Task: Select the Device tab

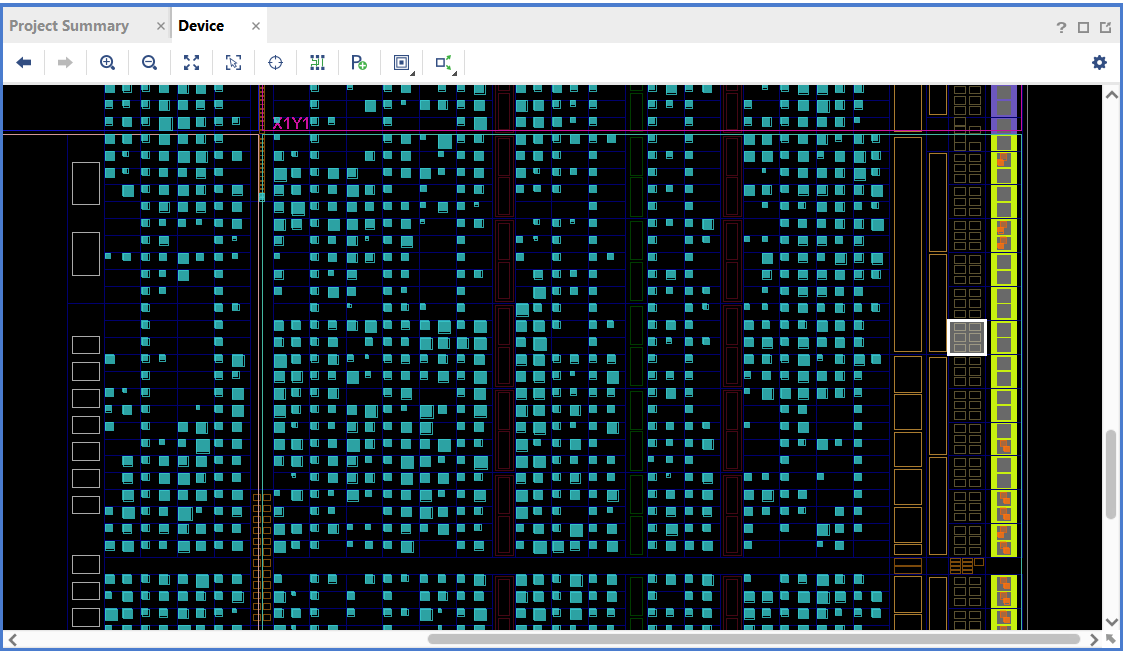Action: pos(201,26)
